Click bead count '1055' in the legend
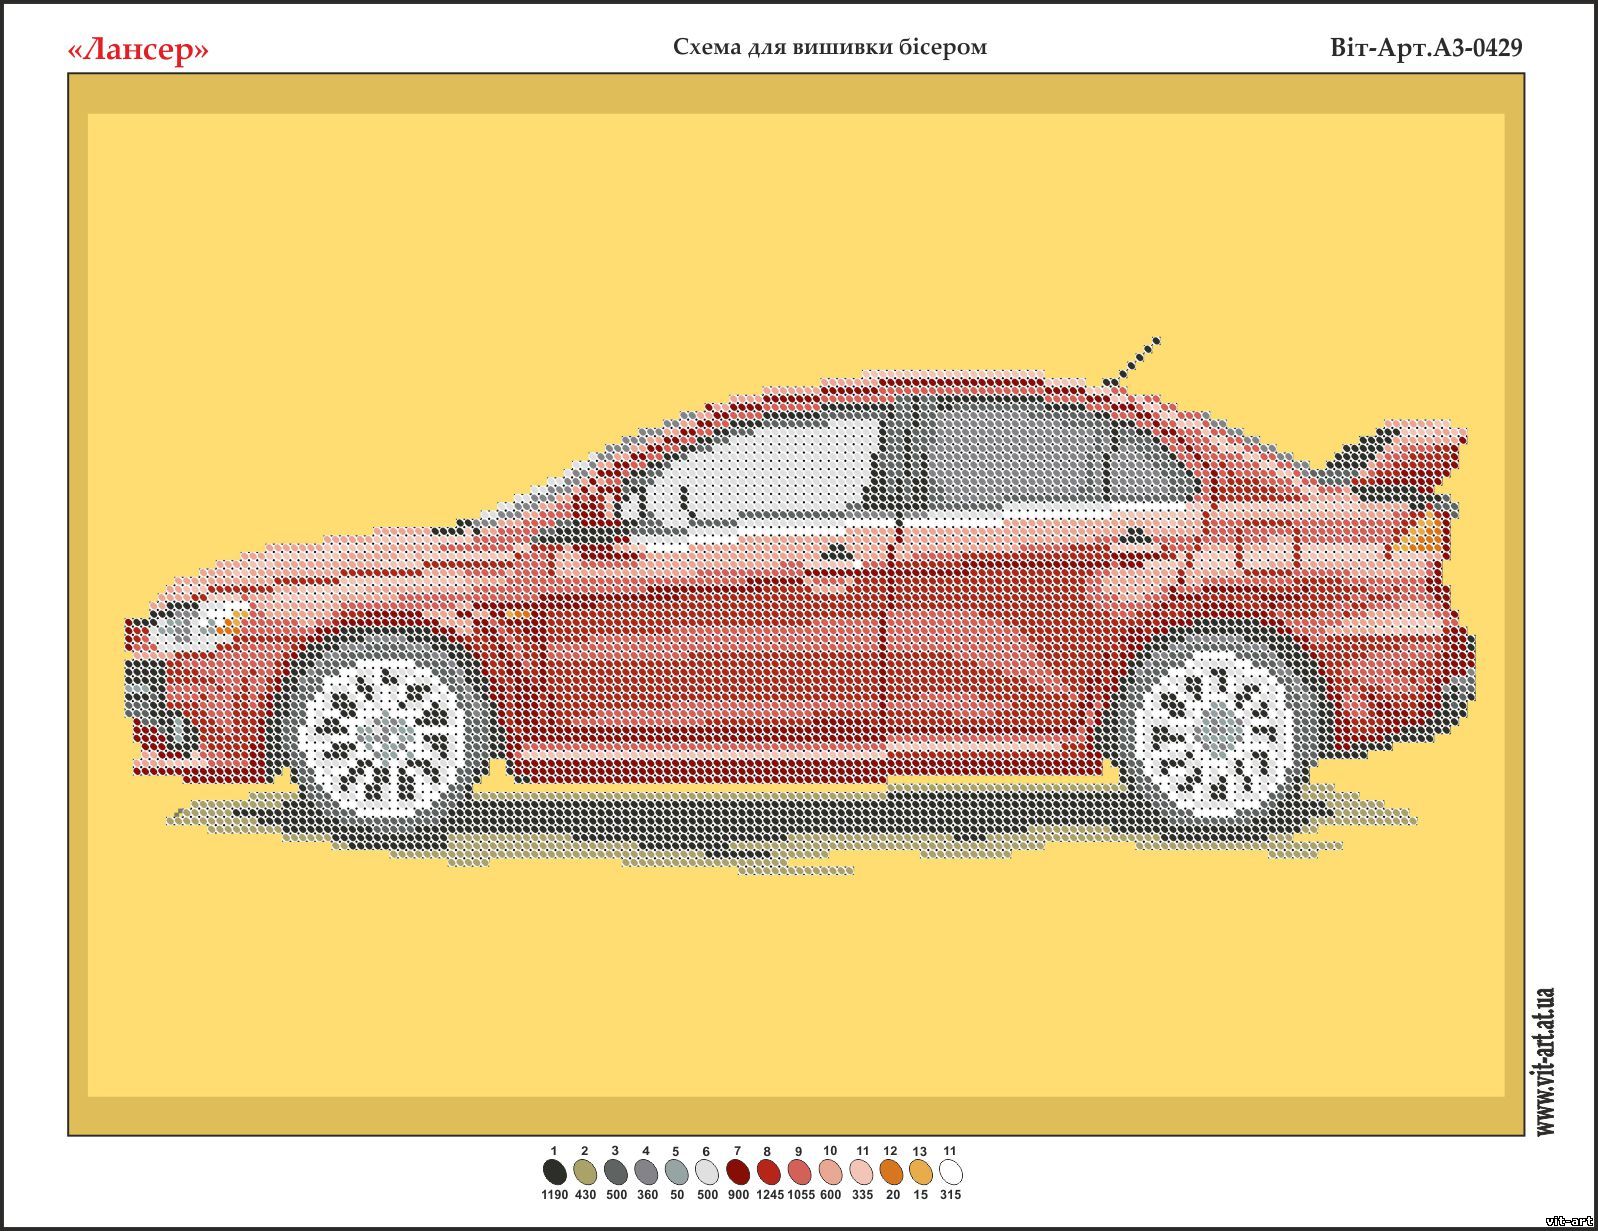This screenshot has width=1598, height=1231. [801, 1195]
